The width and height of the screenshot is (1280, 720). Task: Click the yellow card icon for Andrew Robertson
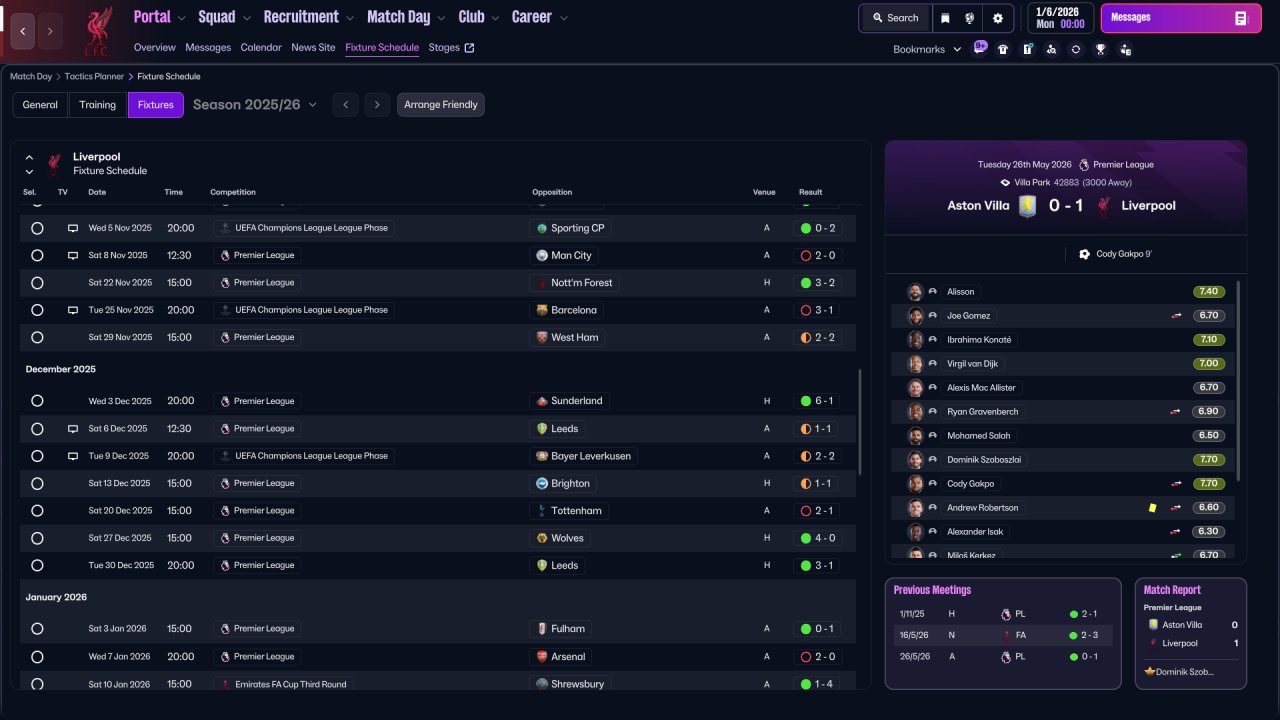pyautogui.click(x=1152, y=508)
